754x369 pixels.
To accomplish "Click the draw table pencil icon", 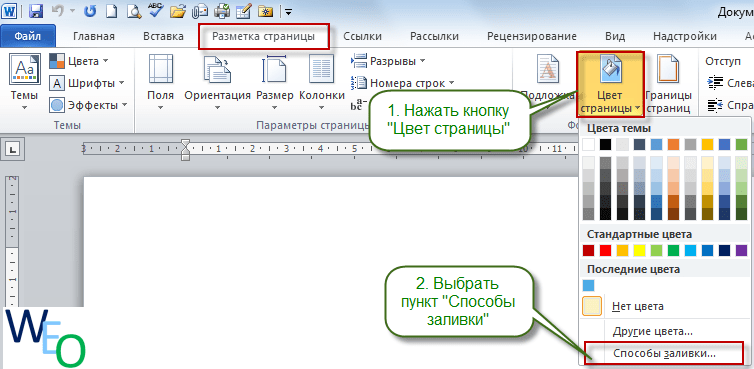I will click(x=243, y=10).
